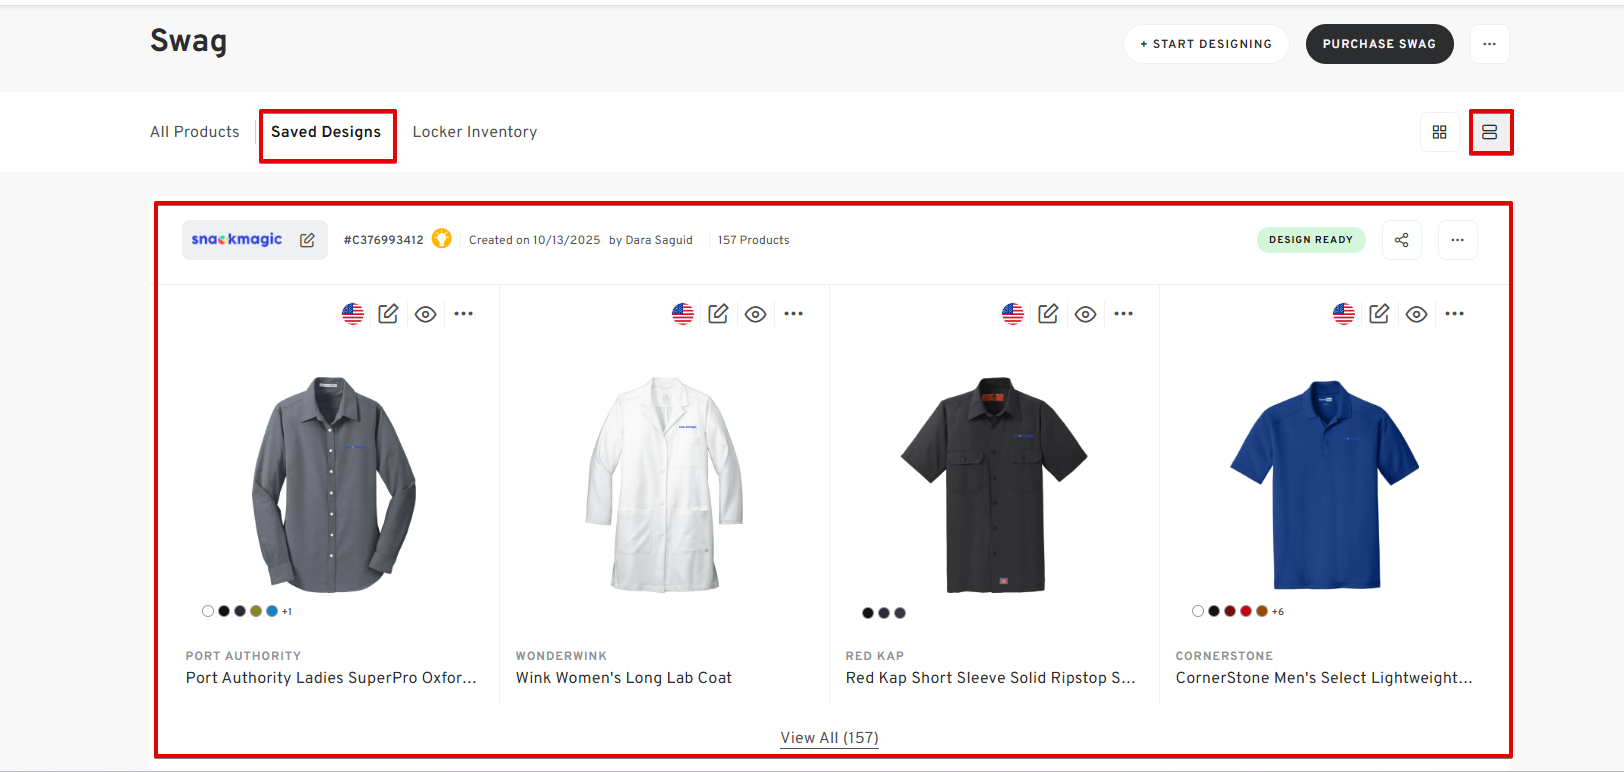Switch to grid view layout
This screenshot has height=772, width=1624.
pos(1439,132)
